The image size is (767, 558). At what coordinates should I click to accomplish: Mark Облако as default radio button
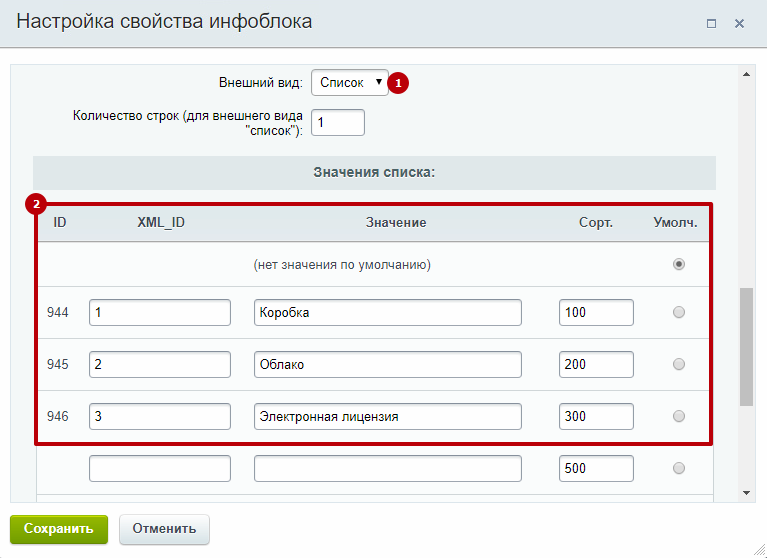click(679, 364)
